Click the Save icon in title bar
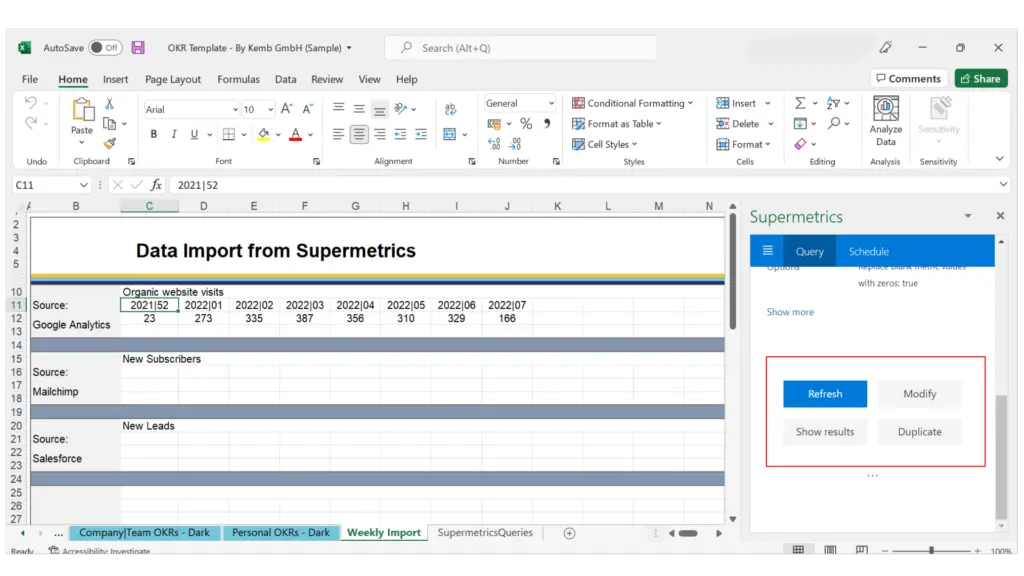This screenshot has height=576, width=1024. point(138,48)
